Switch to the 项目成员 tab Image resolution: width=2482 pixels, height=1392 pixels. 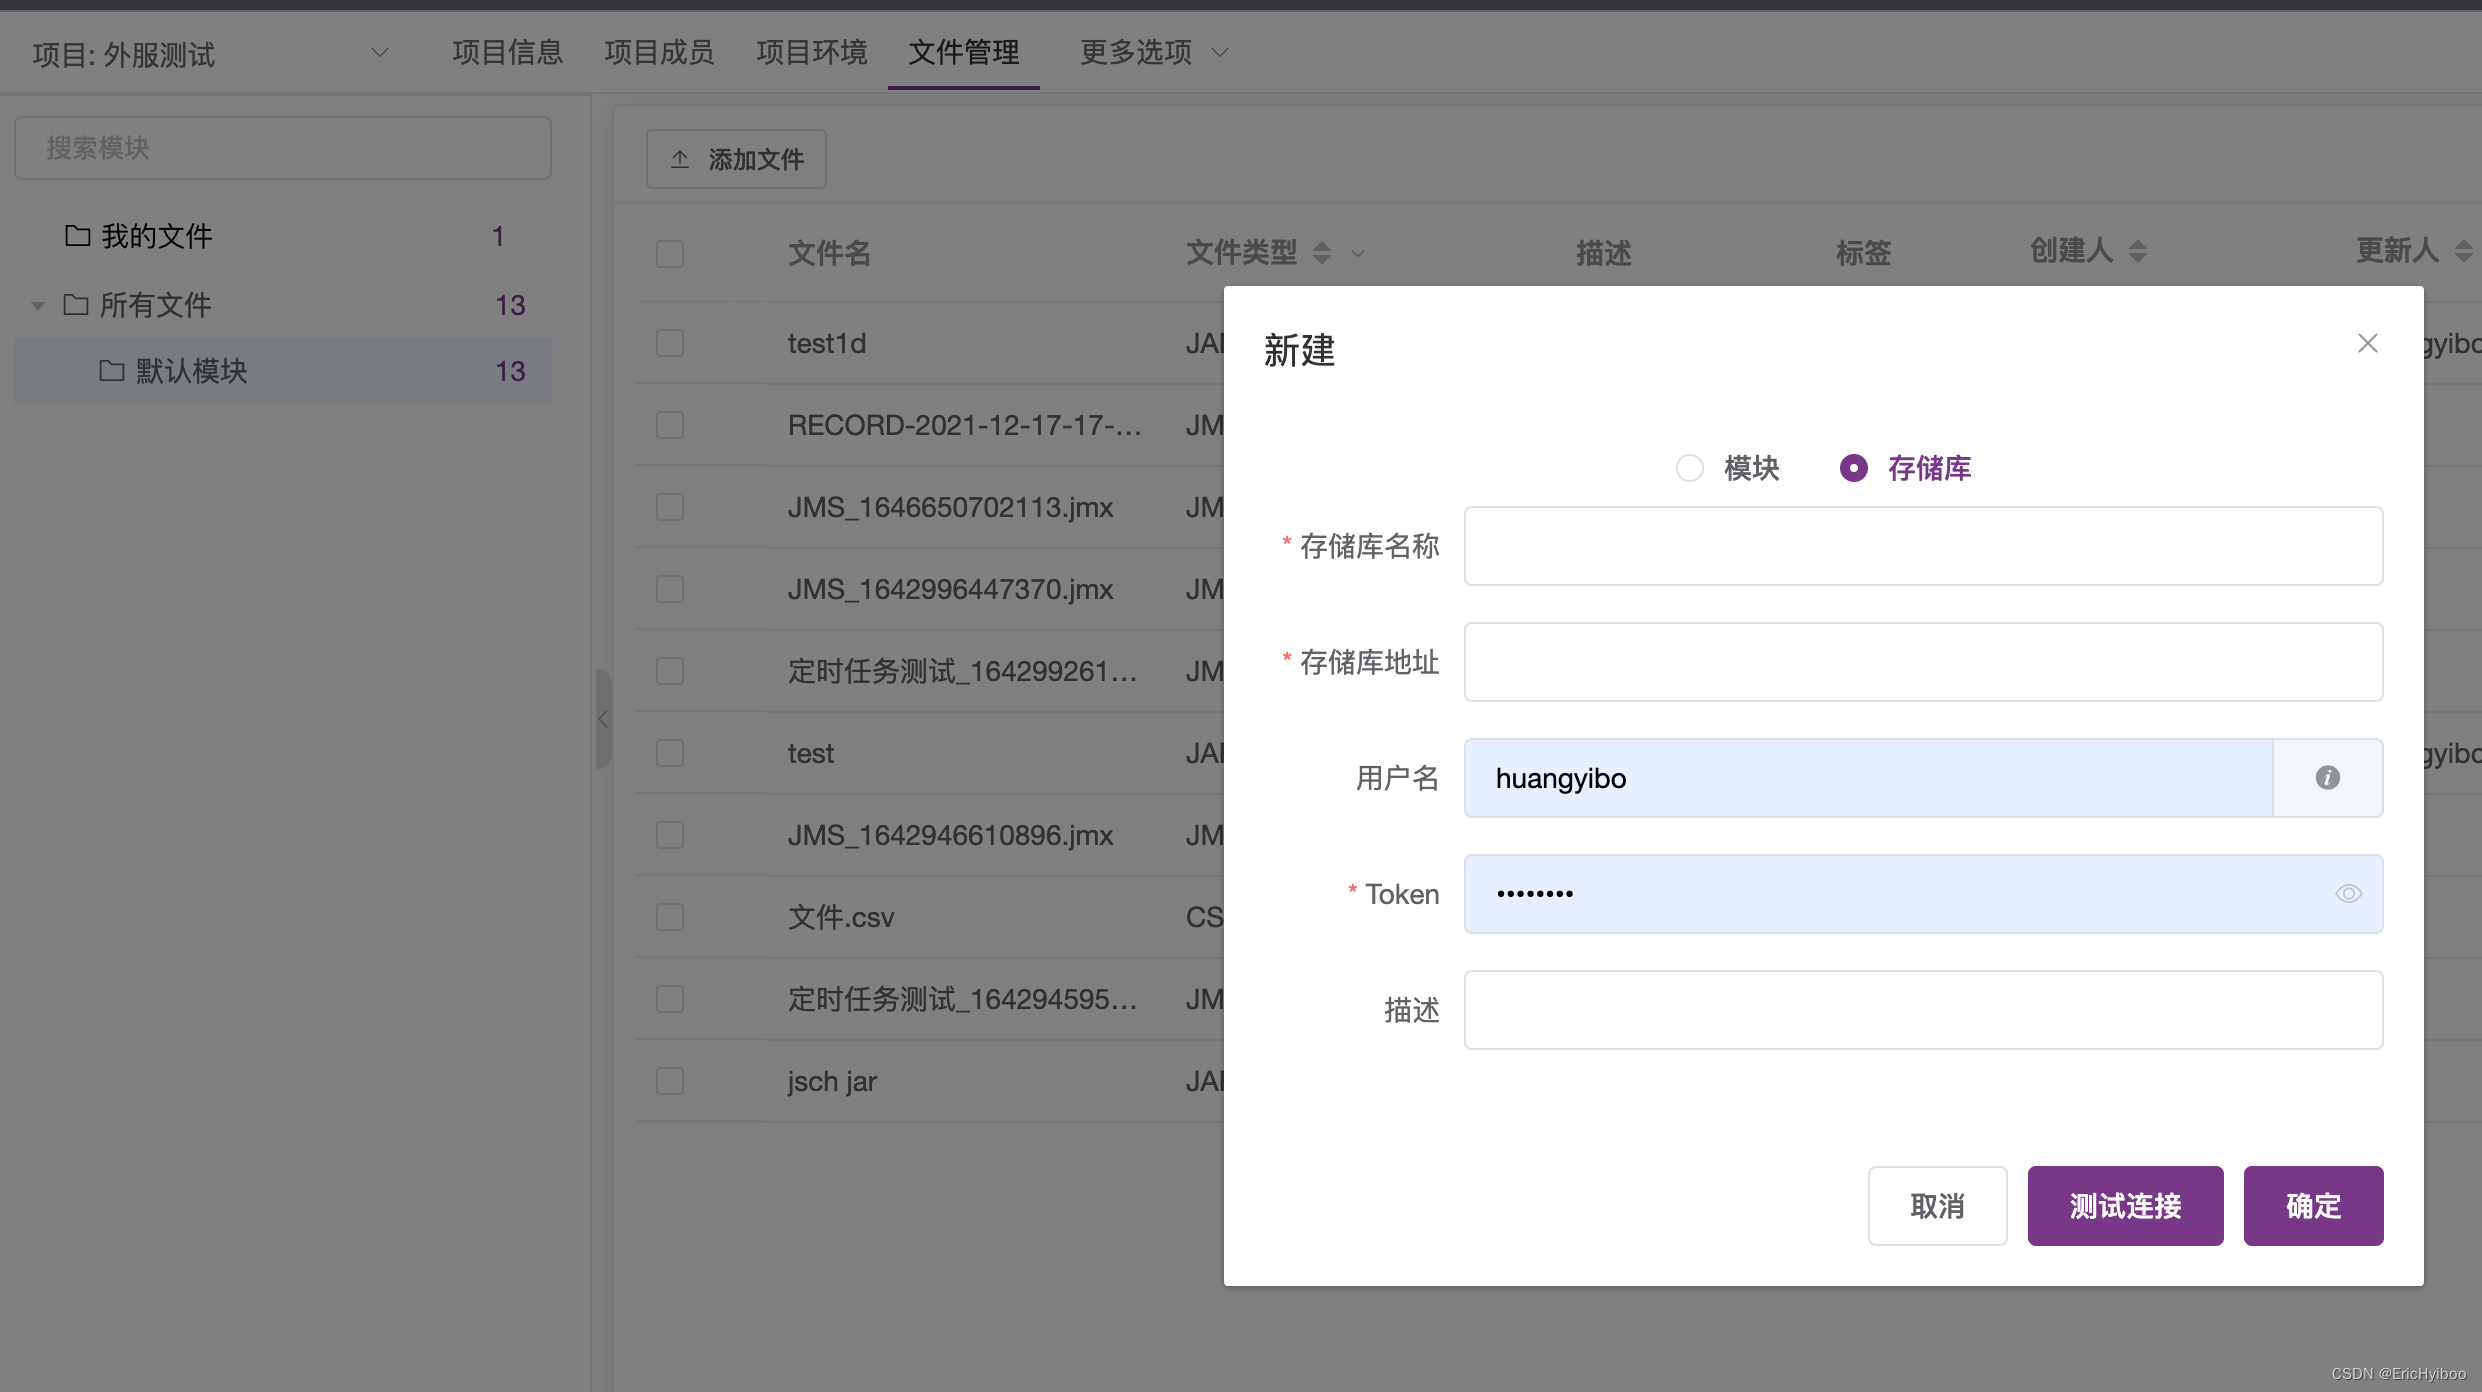point(659,52)
